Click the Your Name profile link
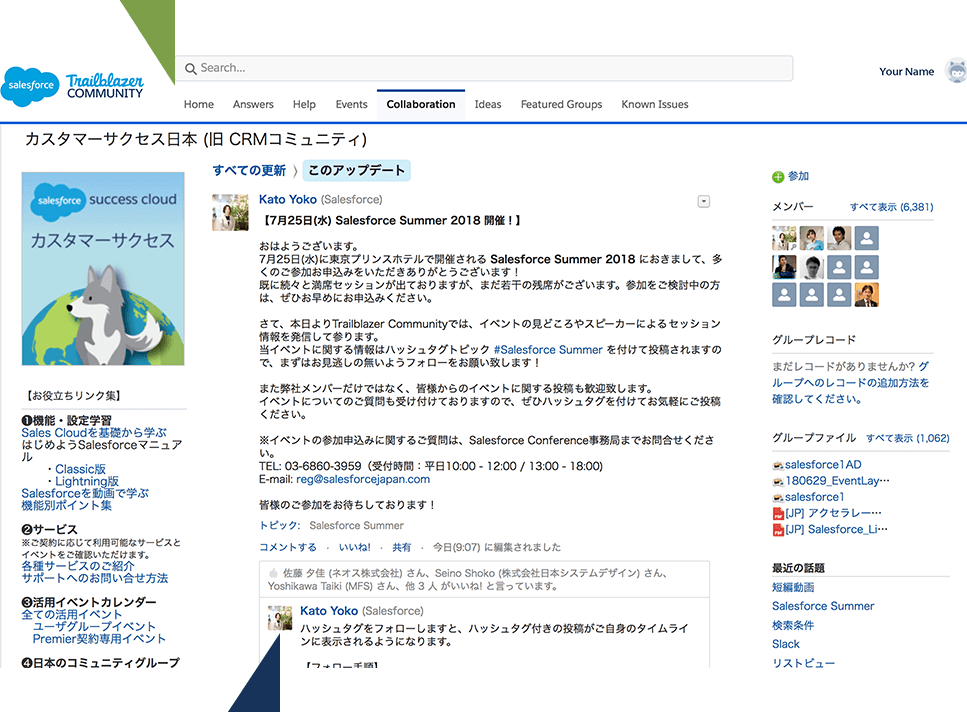This screenshot has width=967, height=712. coord(907,72)
